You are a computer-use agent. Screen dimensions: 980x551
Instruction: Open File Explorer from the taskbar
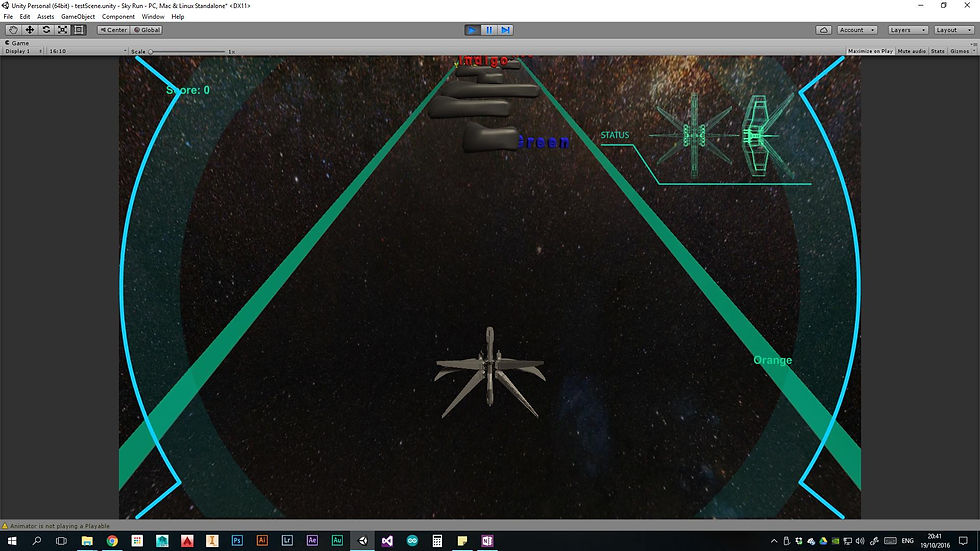tap(87, 540)
